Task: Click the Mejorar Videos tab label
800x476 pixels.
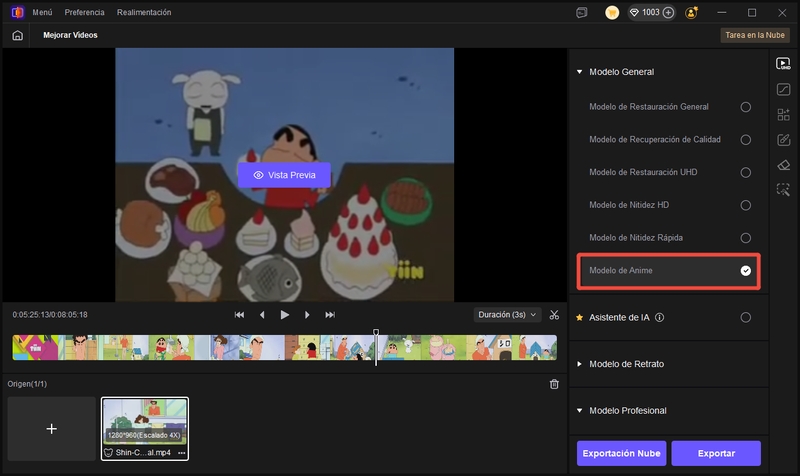Action: click(x=70, y=35)
